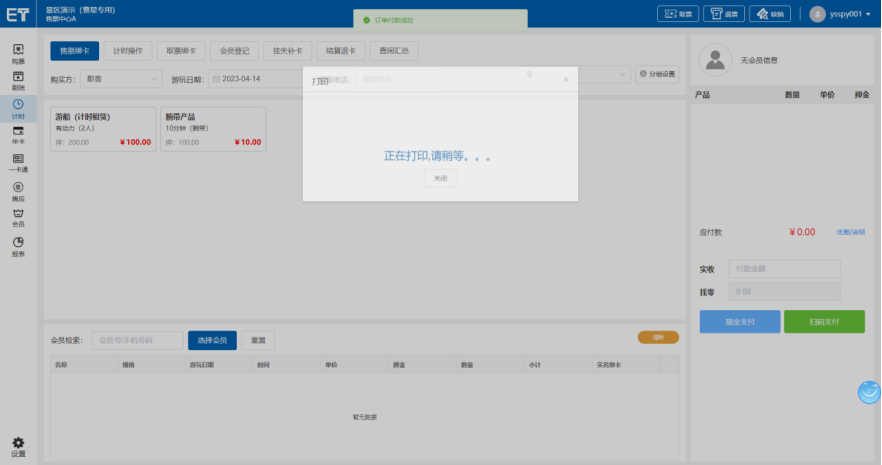The width and height of the screenshot is (882, 465).
Task: Click the 会员检索 search input field
Action: [x=138, y=340]
